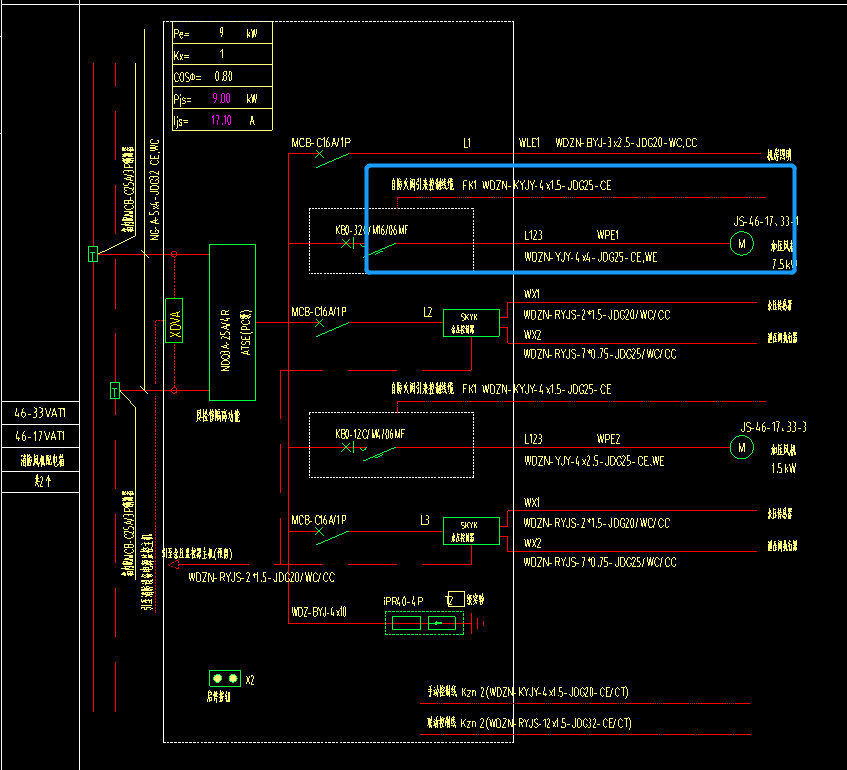Screen dimensions: 847x770
Task: Click the L2 circuit label
Action: click(427, 312)
